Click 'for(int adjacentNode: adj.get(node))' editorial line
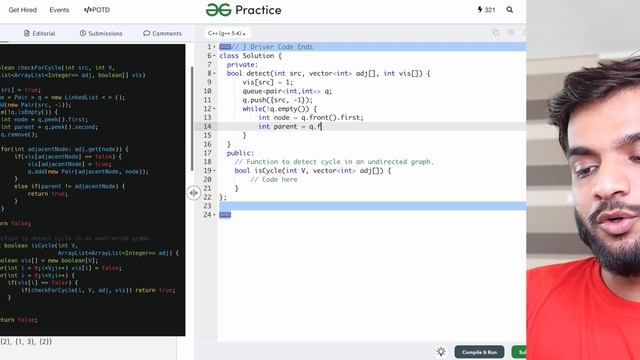Viewport: 640px width, 360px height. tap(64, 149)
